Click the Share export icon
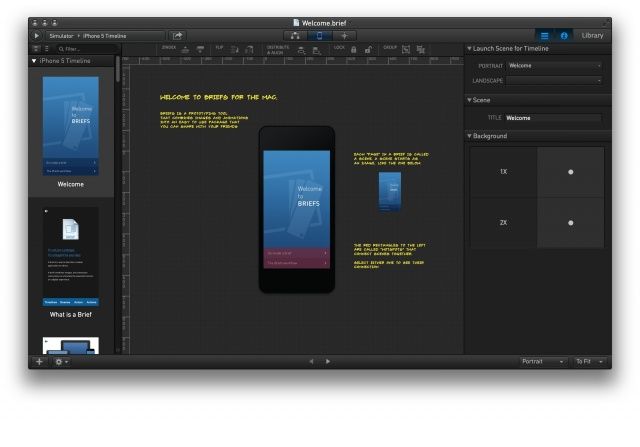 (x=177, y=35)
